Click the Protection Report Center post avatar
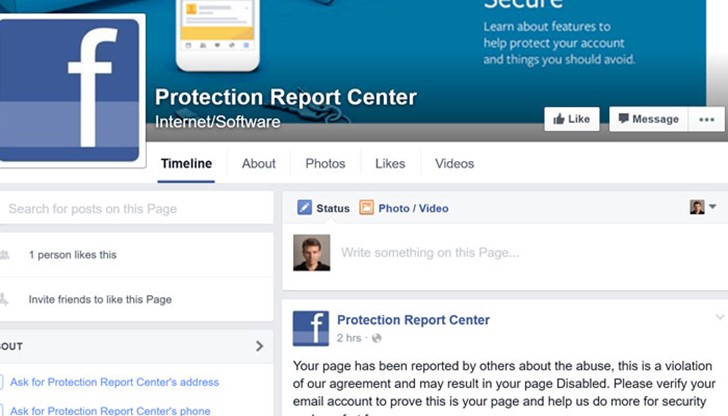 pos(311,328)
